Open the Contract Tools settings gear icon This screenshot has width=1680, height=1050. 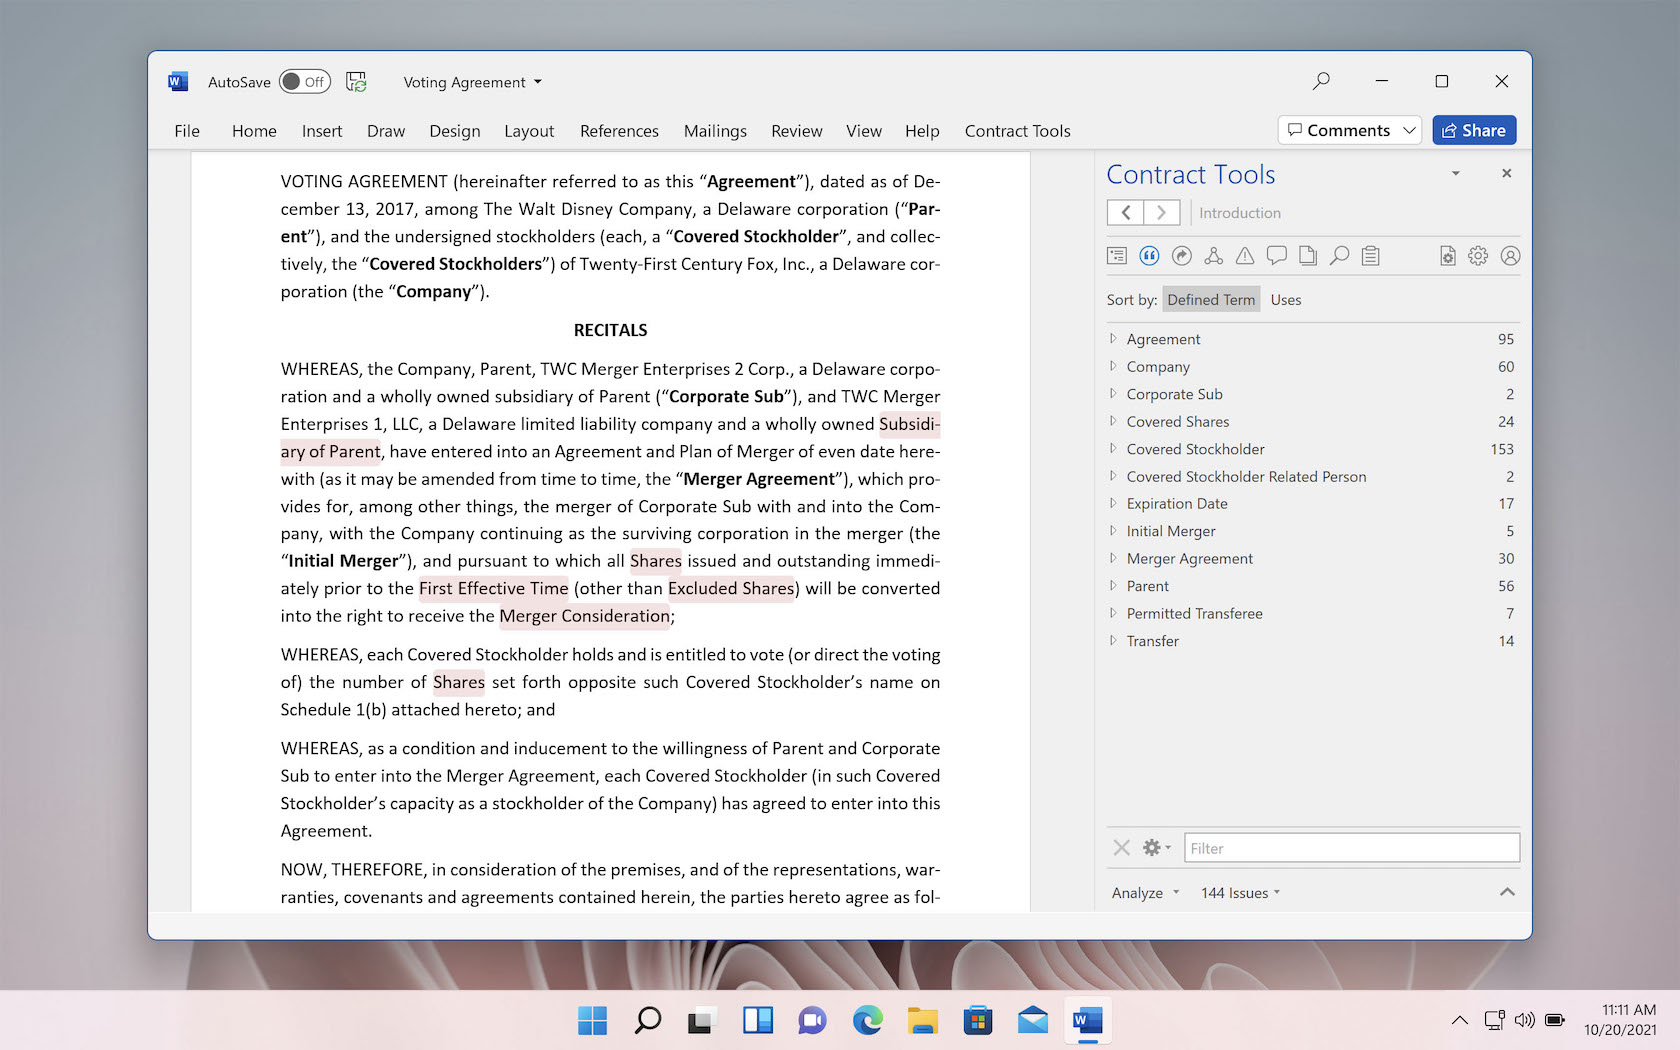[1478, 256]
